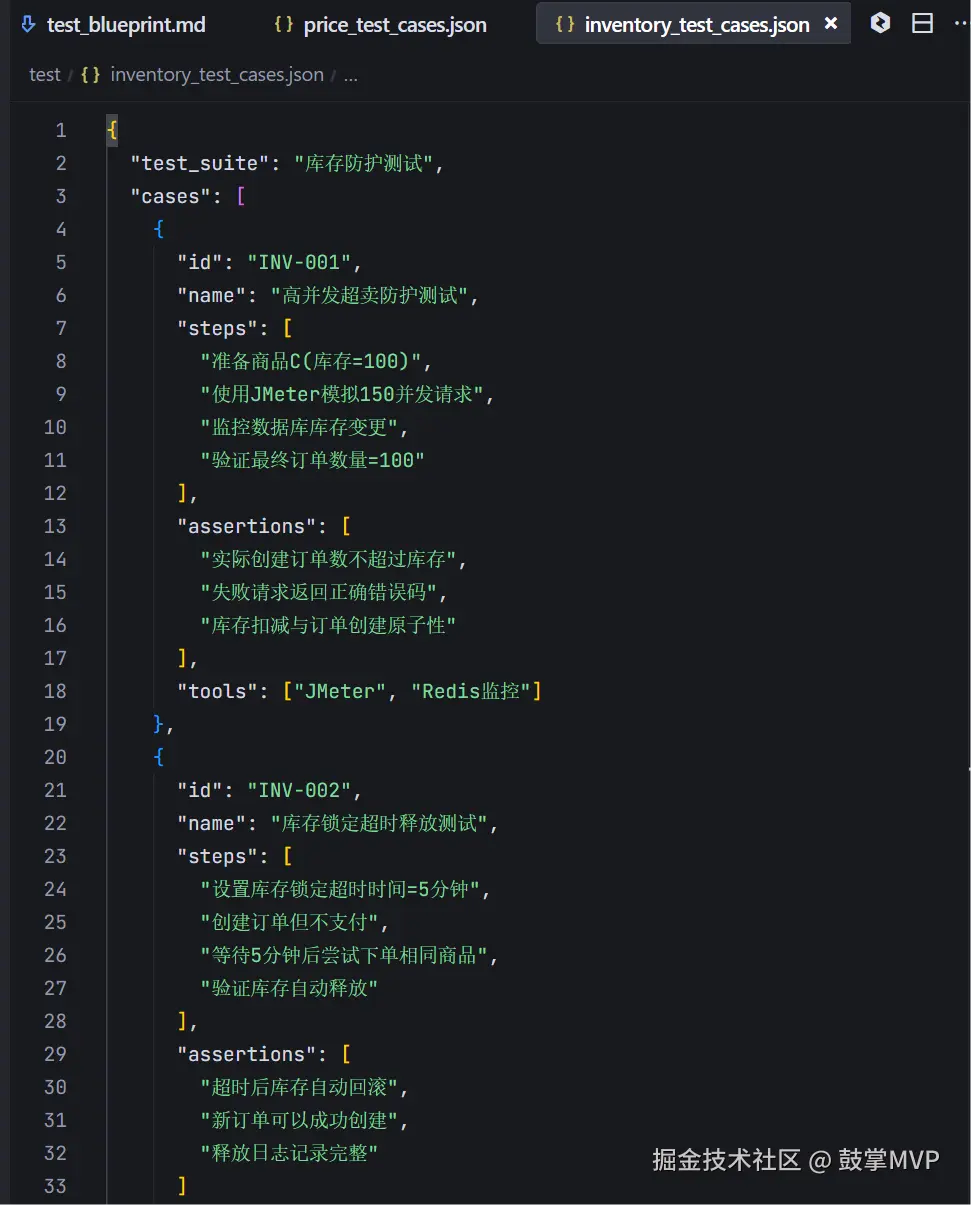The image size is (971, 1205).
Task: Open the editor '...' more actions menu
Action: [x=960, y=22]
